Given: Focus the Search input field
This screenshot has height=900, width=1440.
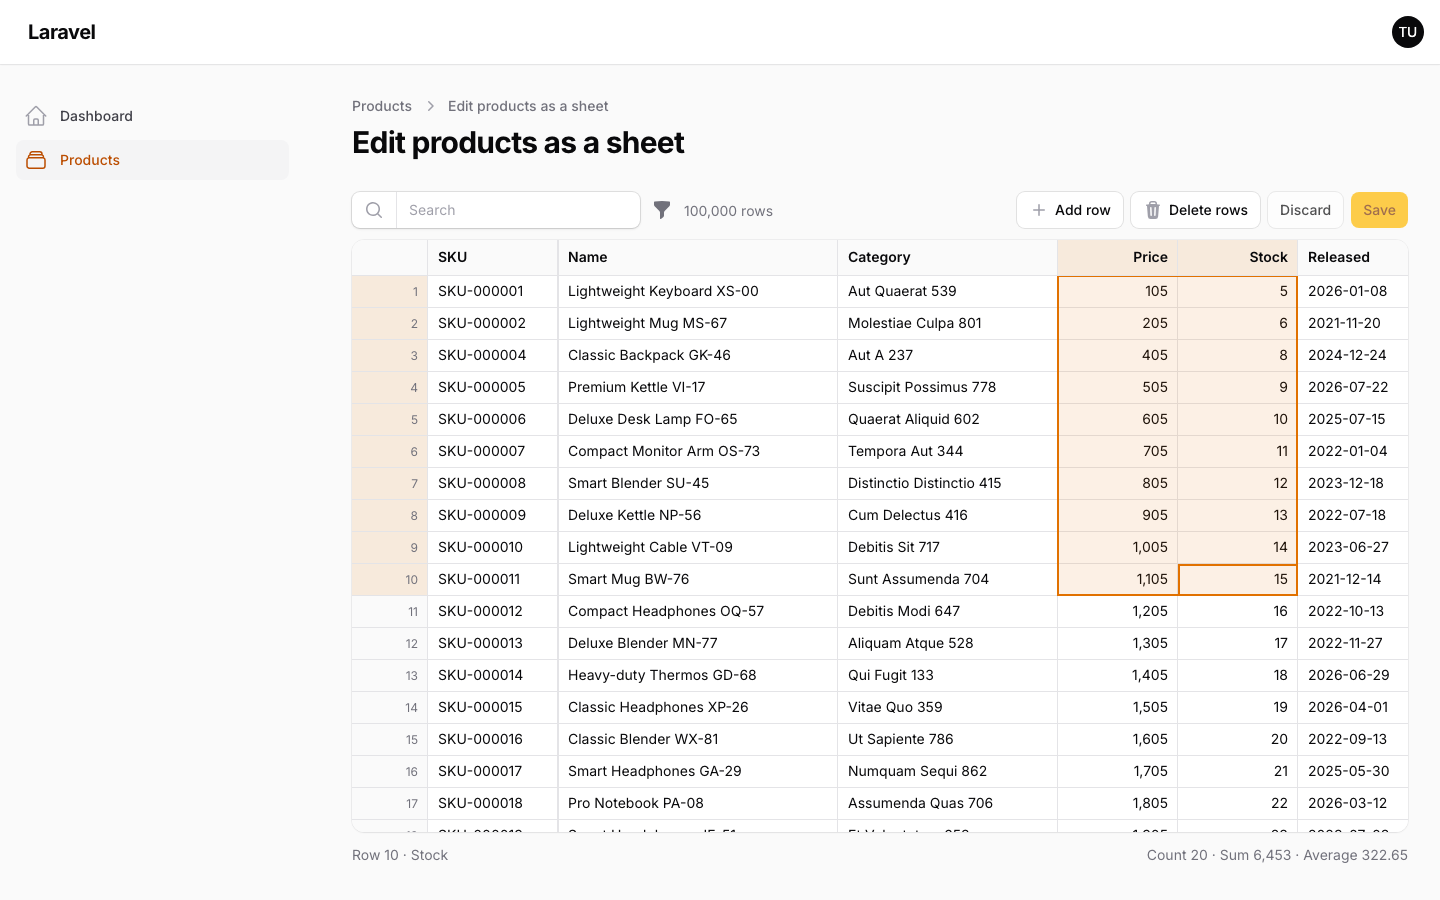Looking at the screenshot, I should [x=518, y=210].
